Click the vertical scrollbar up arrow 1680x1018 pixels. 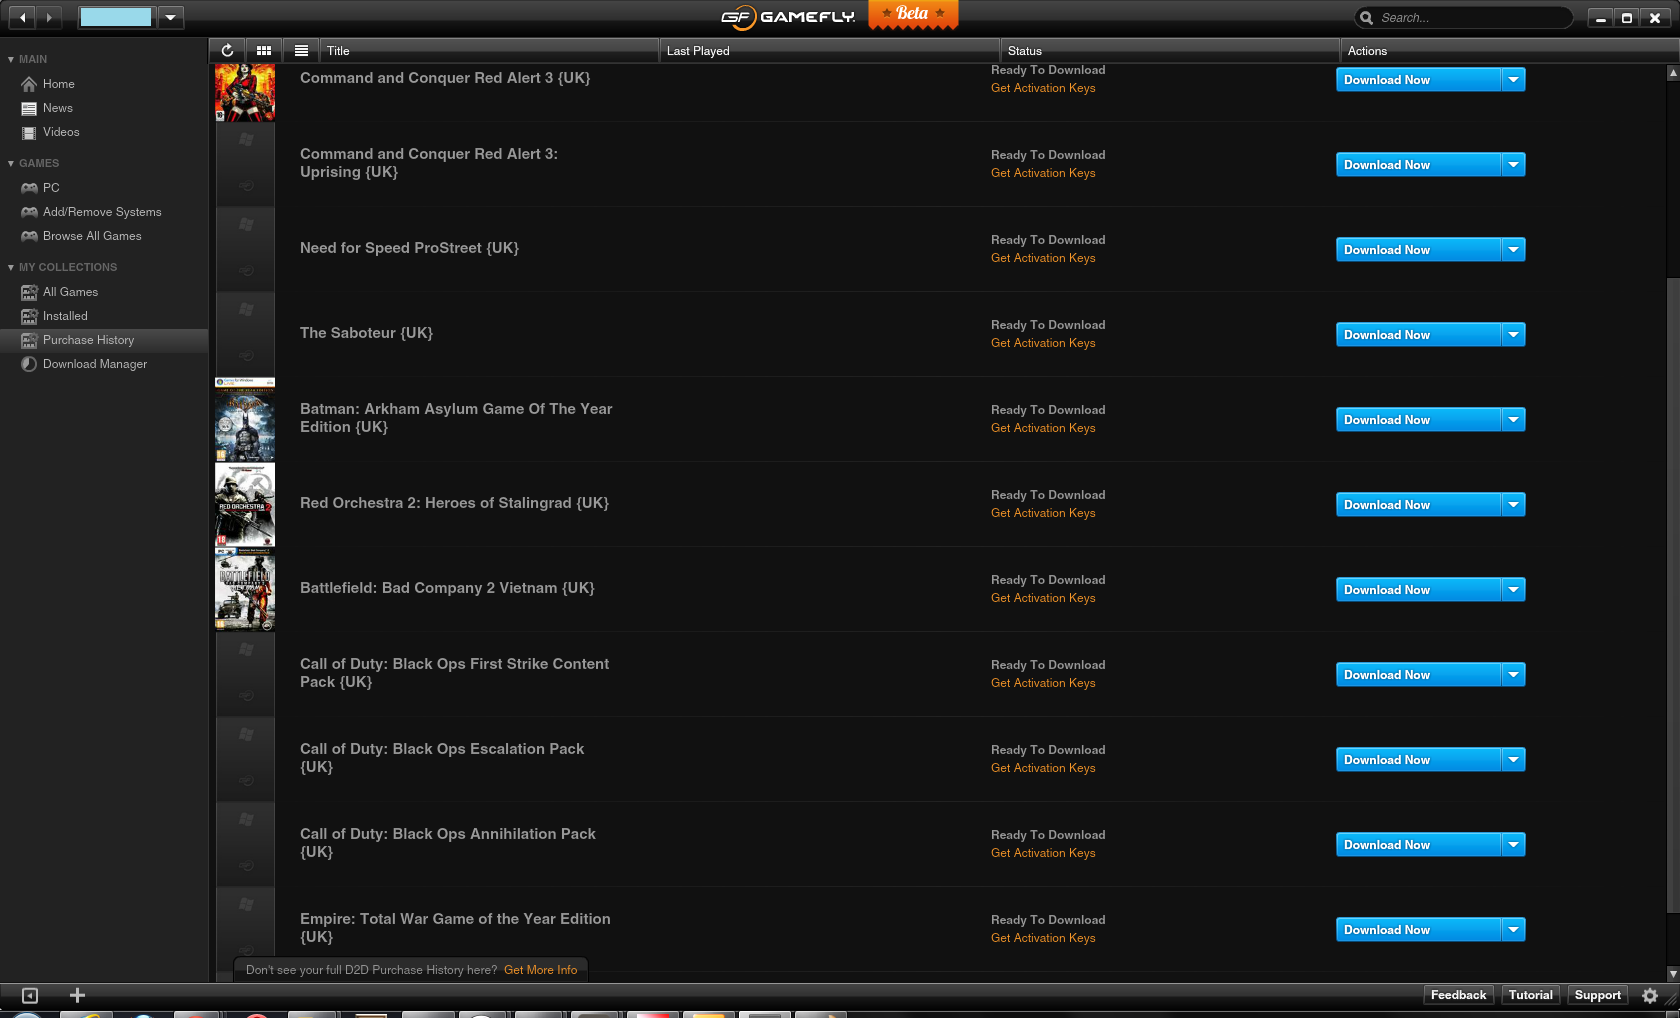point(1673,72)
